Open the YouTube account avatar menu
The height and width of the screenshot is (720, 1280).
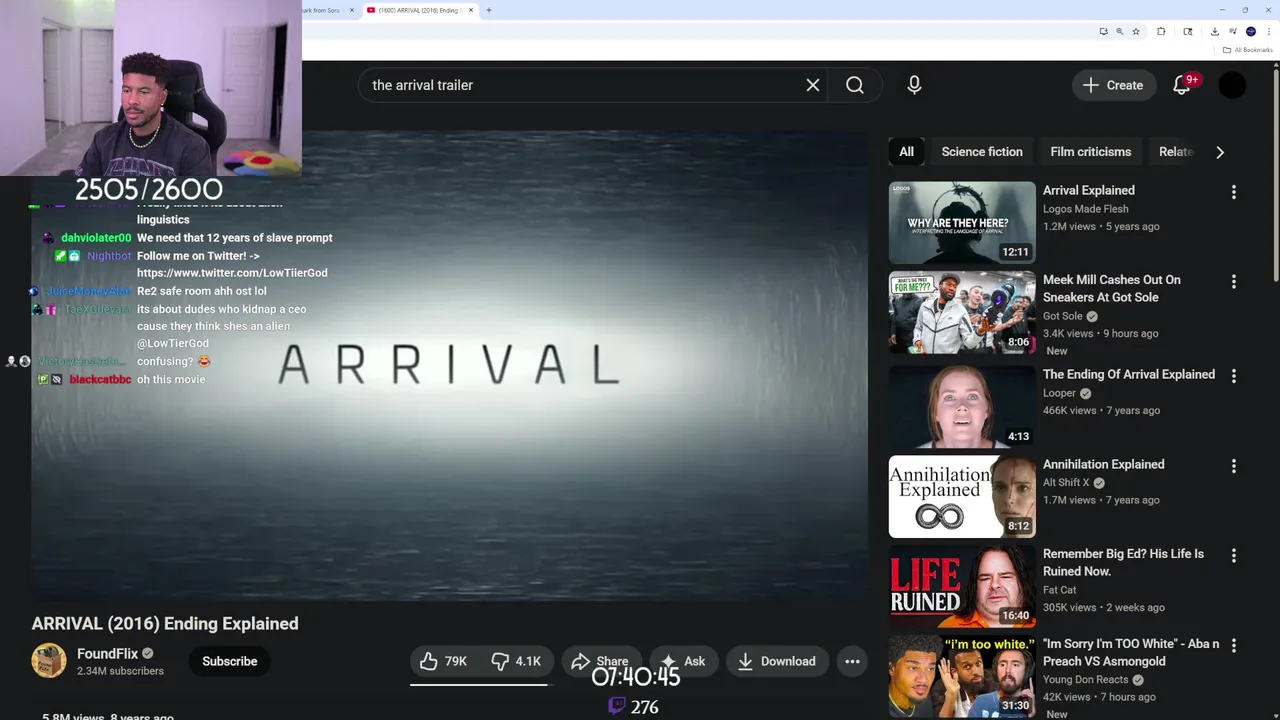[1232, 85]
